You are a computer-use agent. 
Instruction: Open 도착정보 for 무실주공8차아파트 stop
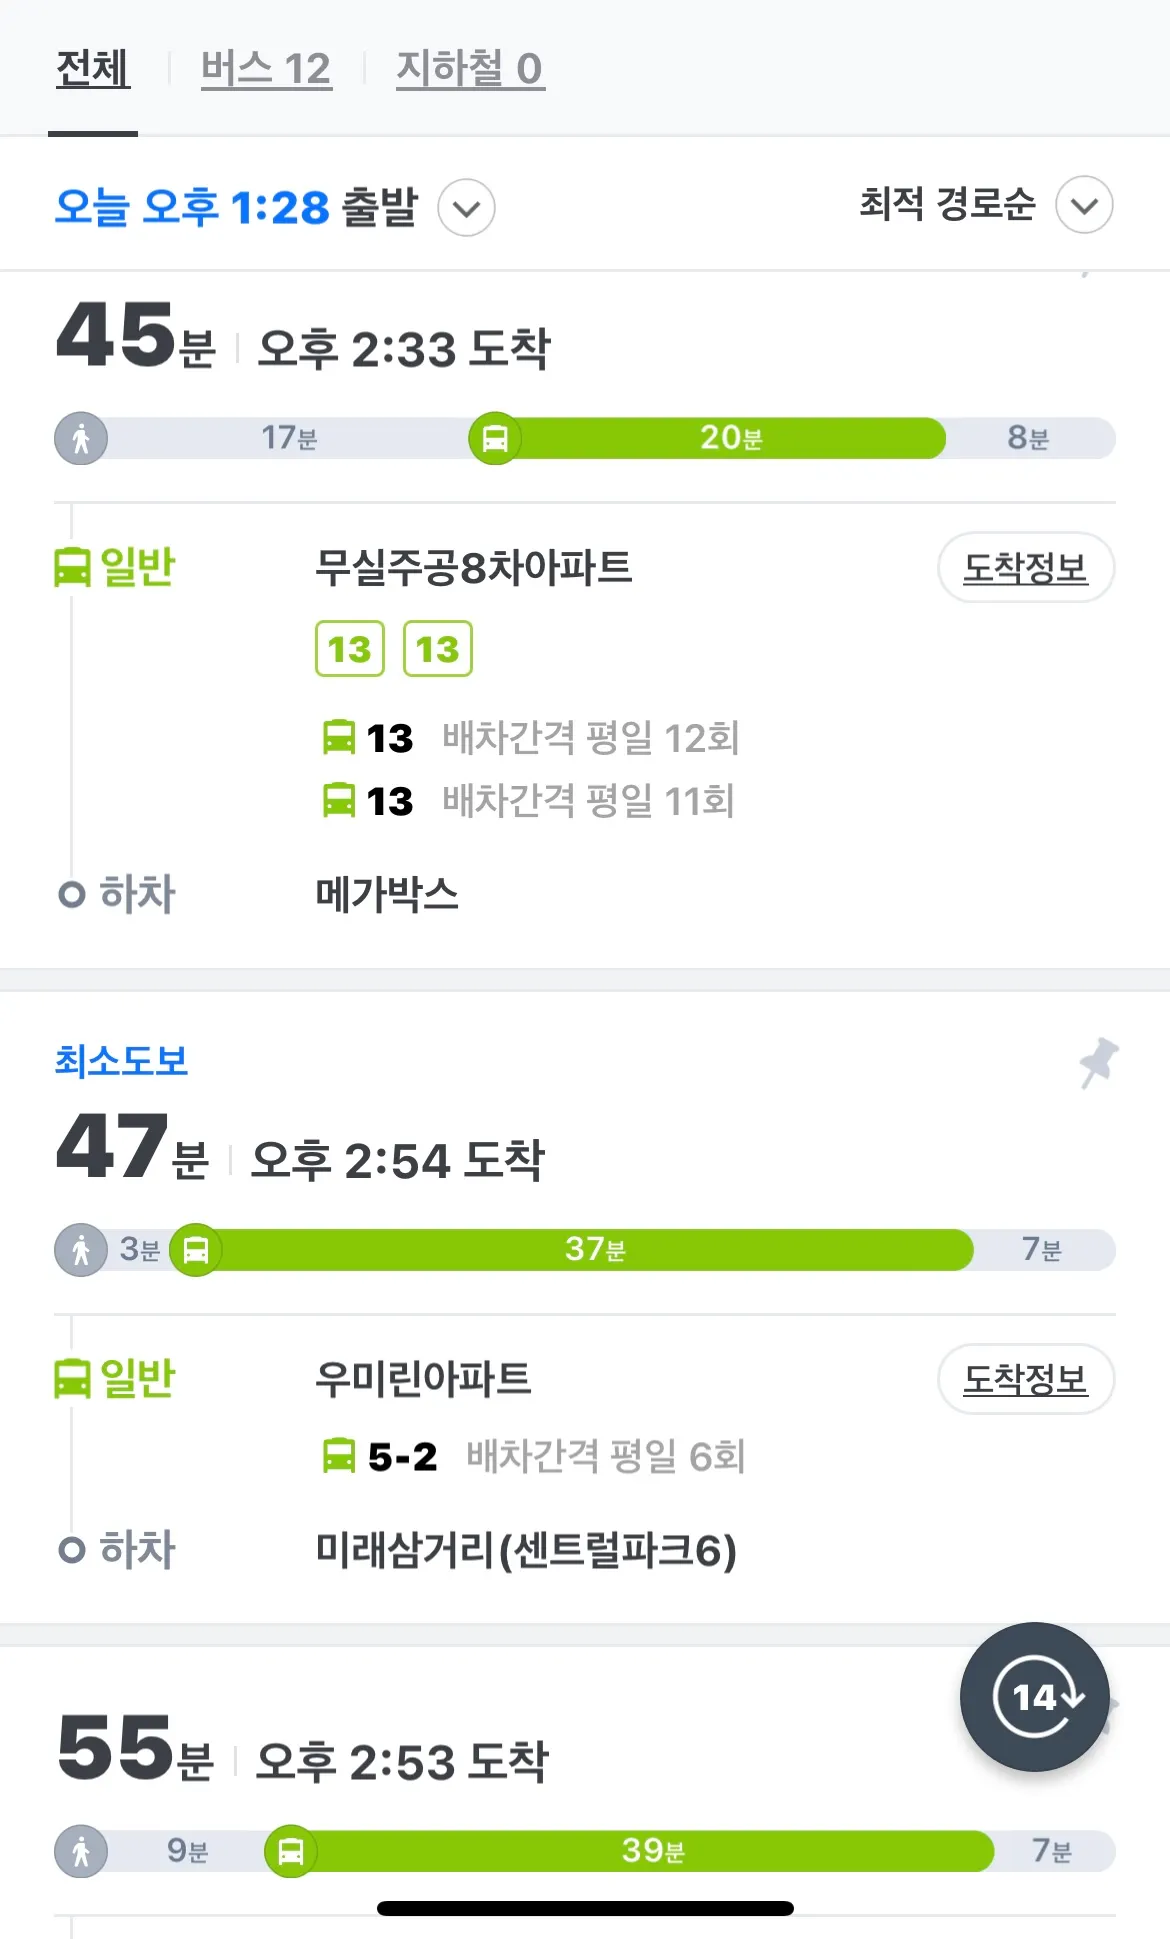(1026, 568)
